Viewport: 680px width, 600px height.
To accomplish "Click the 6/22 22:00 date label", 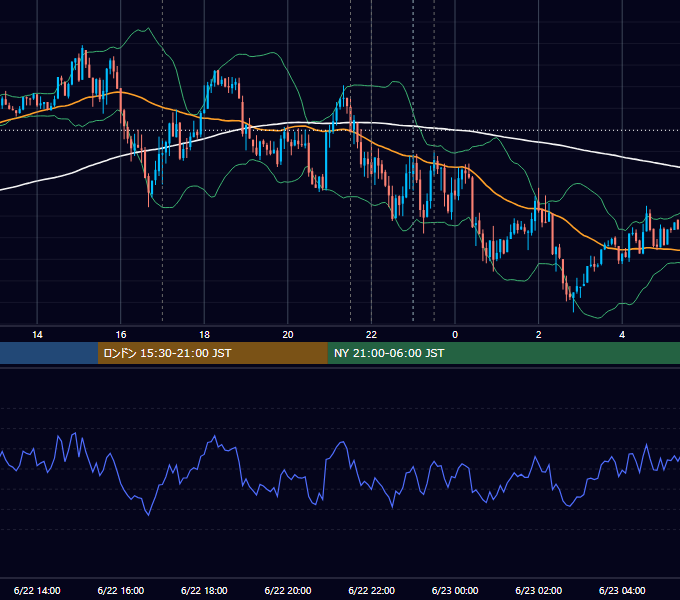I will tap(372, 590).
